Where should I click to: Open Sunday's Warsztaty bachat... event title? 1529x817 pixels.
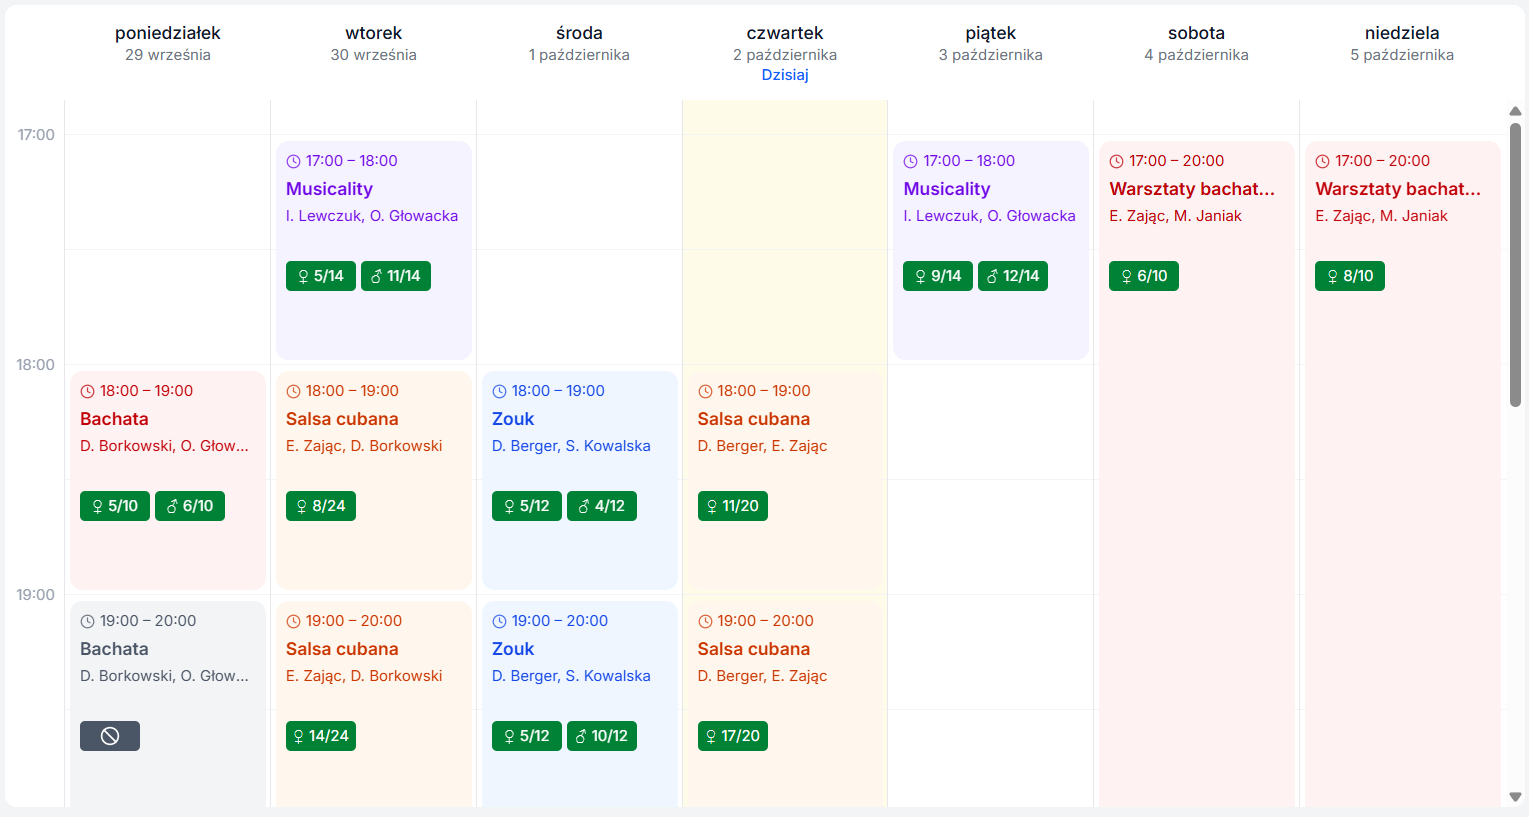[x=1397, y=189]
